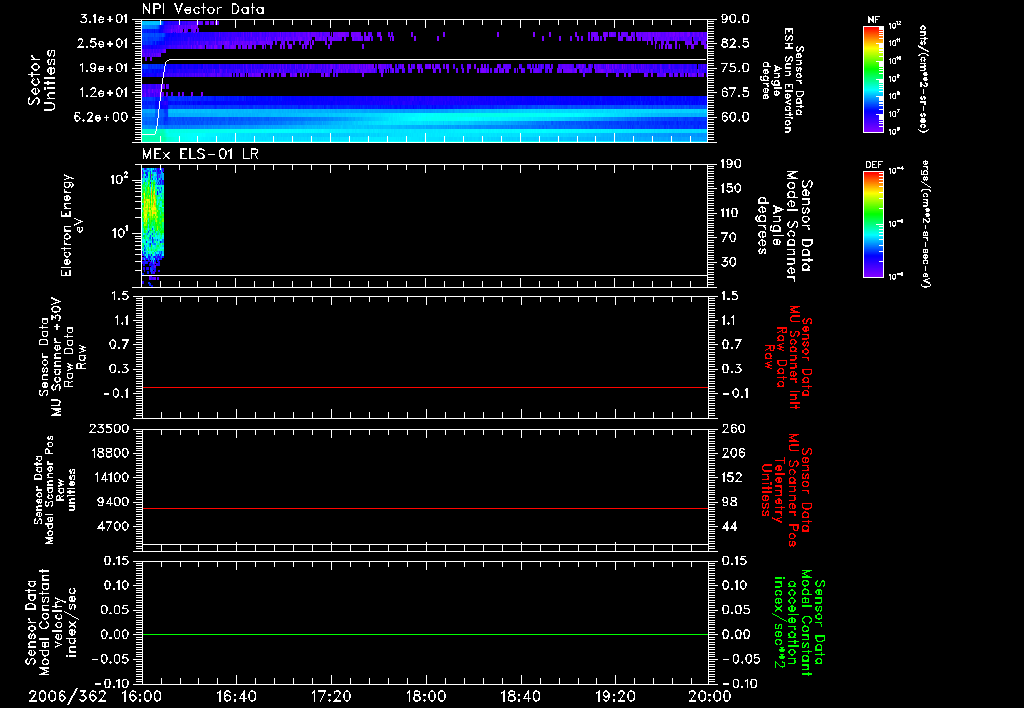Click the '90.0' sun elevation tick label
This screenshot has height=708, width=1024.
click(735, 19)
